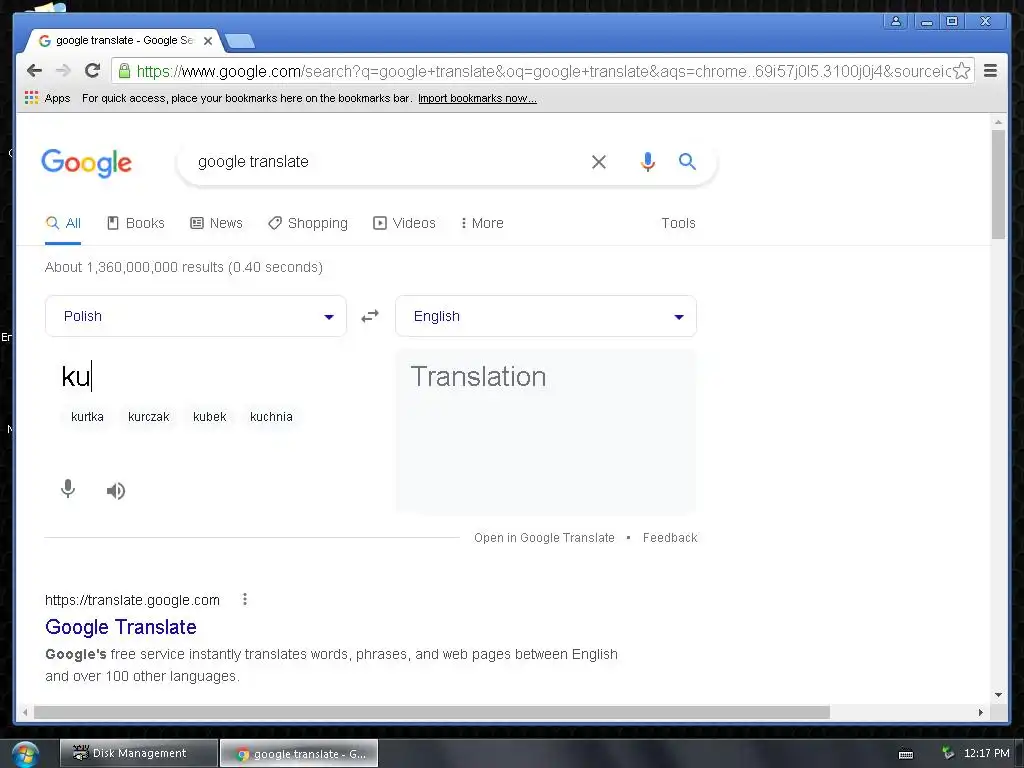The width and height of the screenshot is (1024, 768).
Task: Switch to the News tab
Action: coord(216,223)
